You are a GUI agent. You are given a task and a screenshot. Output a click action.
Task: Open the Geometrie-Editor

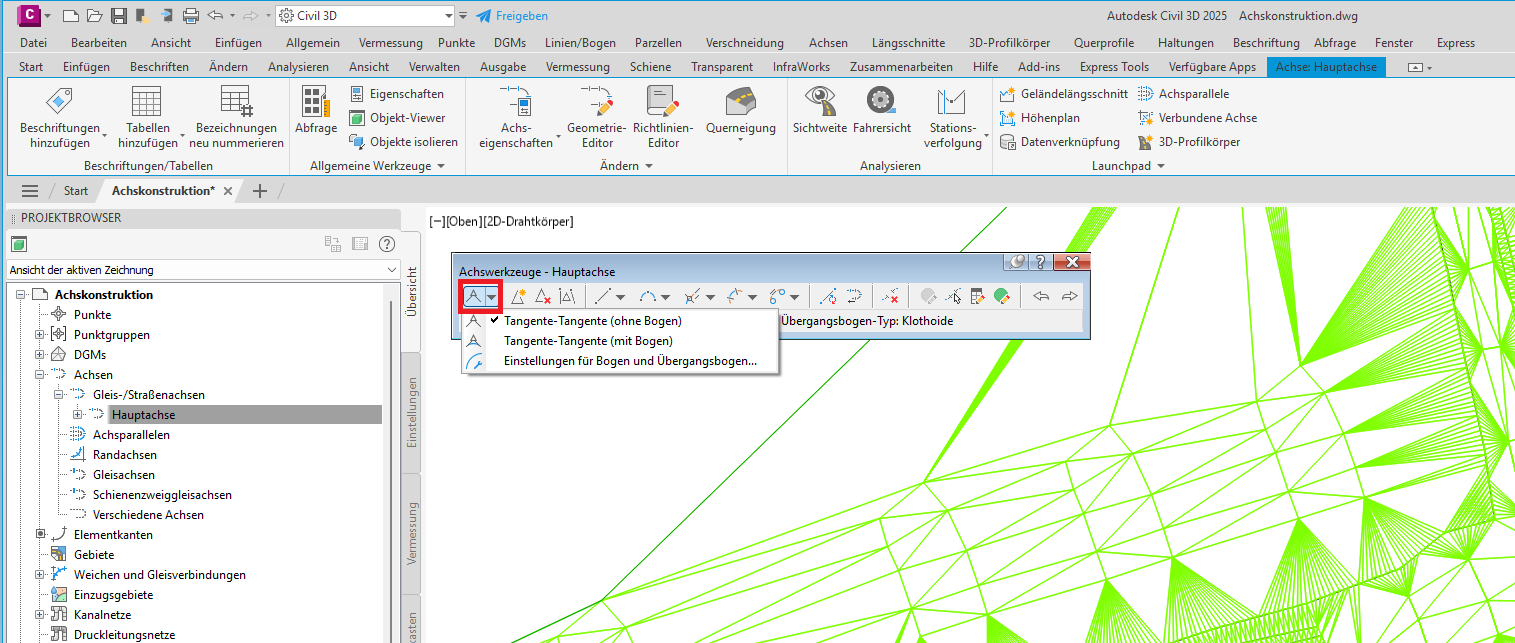pyautogui.click(x=596, y=117)
